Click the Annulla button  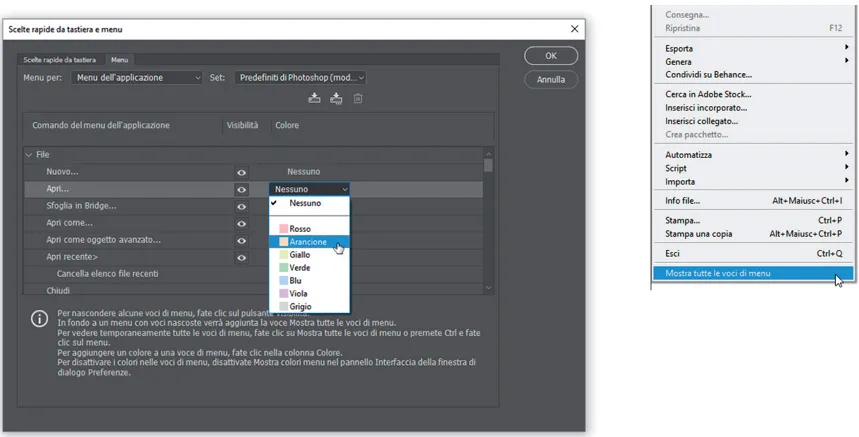[x=551, y=79]
